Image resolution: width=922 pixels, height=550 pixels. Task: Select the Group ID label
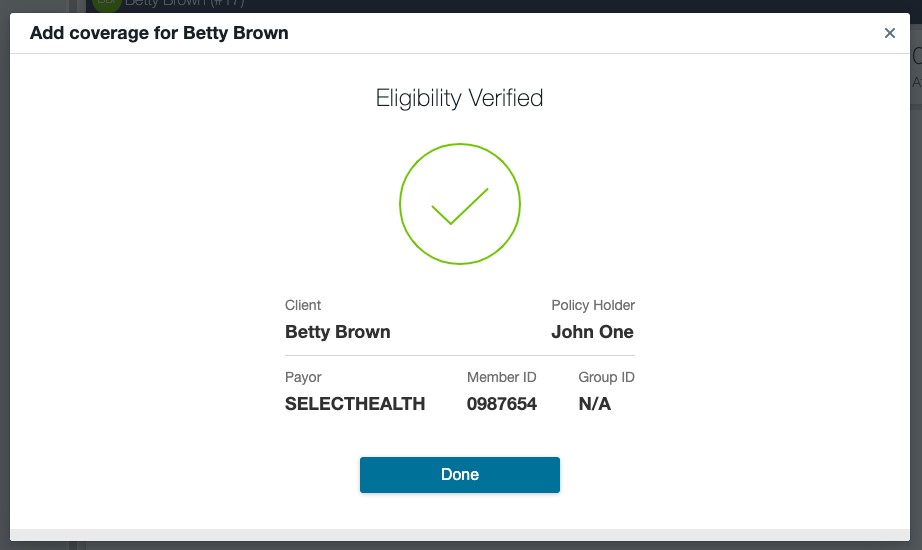tap(606, 377)
